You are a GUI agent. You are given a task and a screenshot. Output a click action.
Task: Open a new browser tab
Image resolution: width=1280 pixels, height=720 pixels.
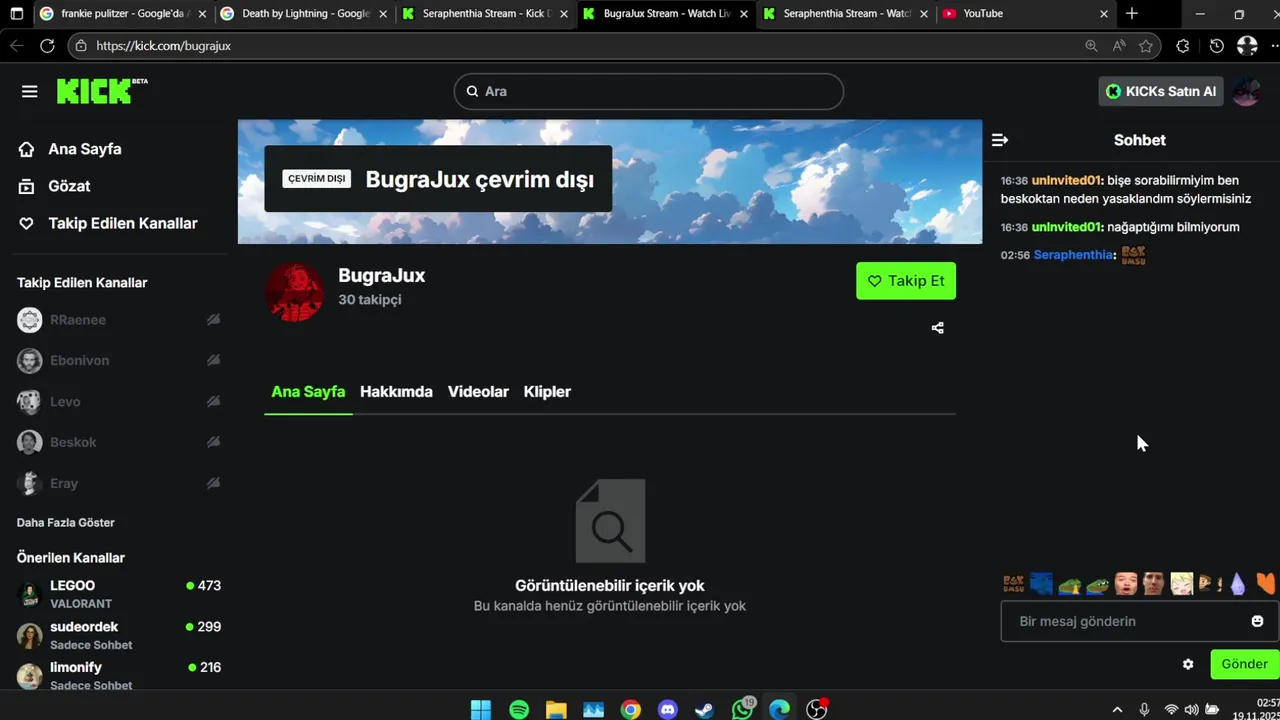(1132, 14)
